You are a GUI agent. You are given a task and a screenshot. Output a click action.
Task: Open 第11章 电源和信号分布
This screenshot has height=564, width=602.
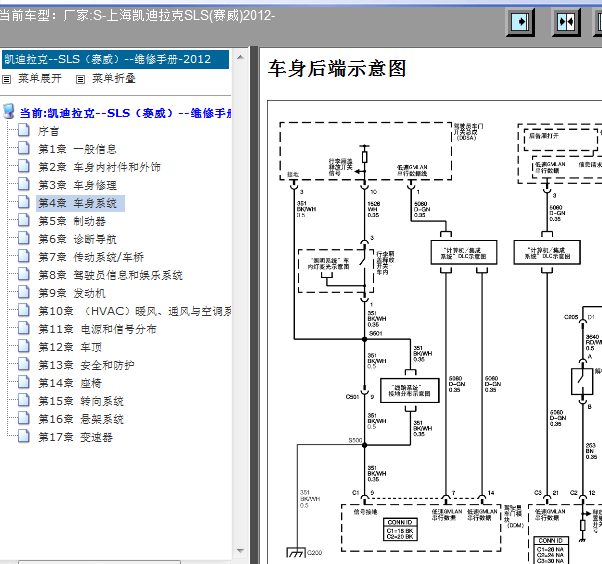97,329
